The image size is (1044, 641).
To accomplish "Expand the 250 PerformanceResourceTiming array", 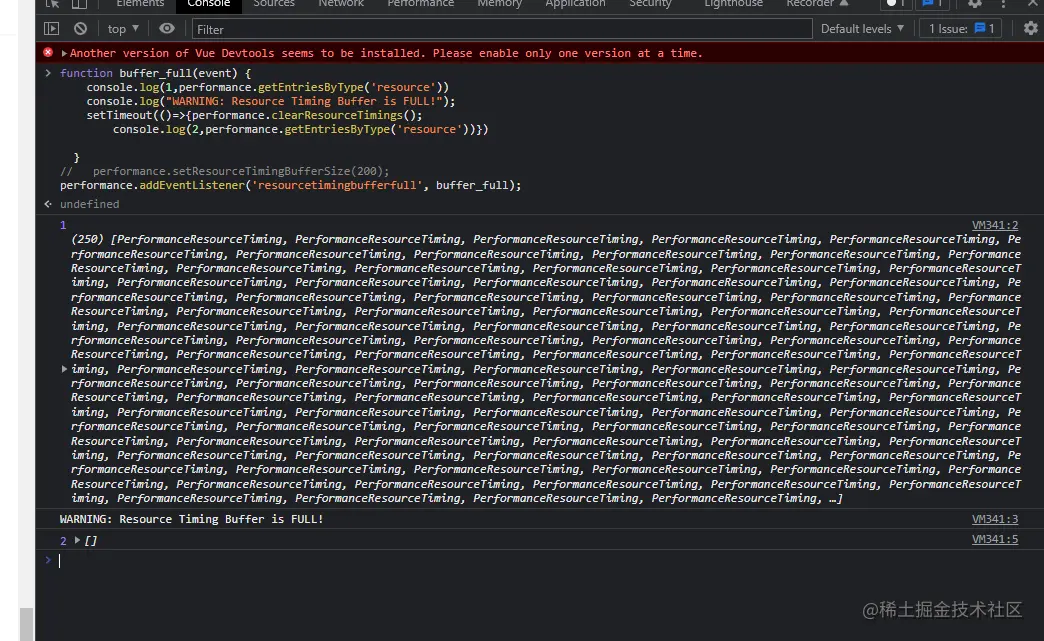I will pos(65,369).
